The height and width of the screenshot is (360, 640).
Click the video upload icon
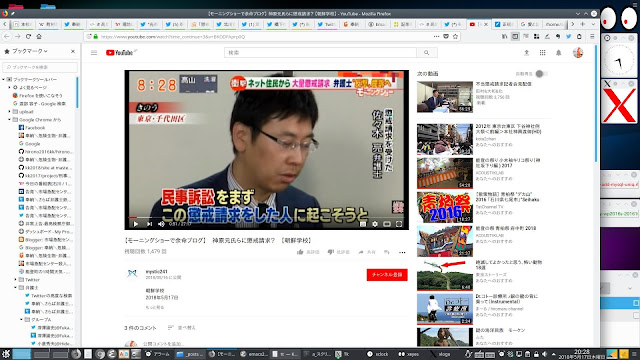(527, 53)
